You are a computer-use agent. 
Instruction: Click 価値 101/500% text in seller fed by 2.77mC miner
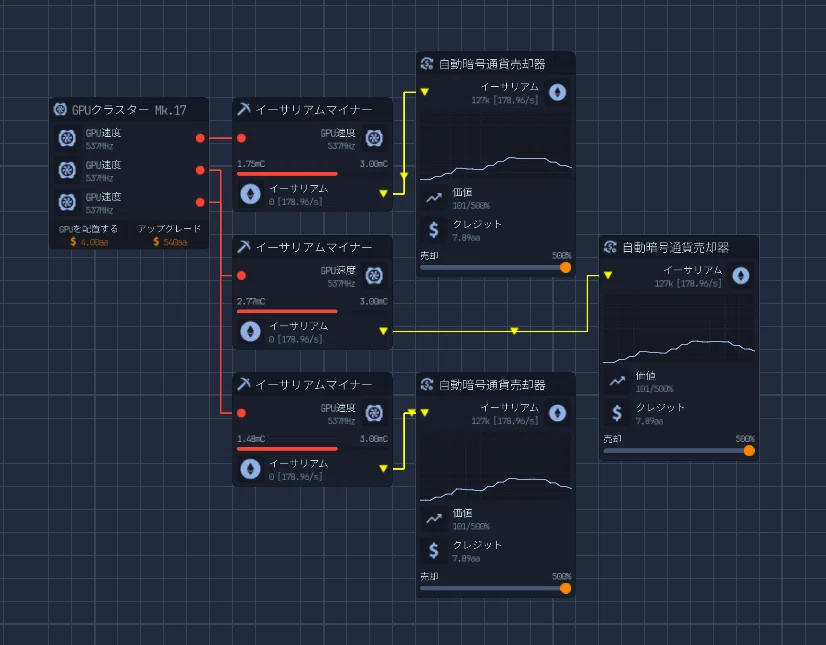[x=654, y=382]
